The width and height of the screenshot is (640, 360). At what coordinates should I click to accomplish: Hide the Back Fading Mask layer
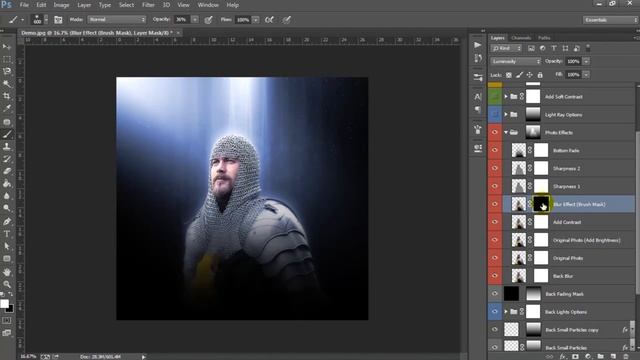(495, 294)
